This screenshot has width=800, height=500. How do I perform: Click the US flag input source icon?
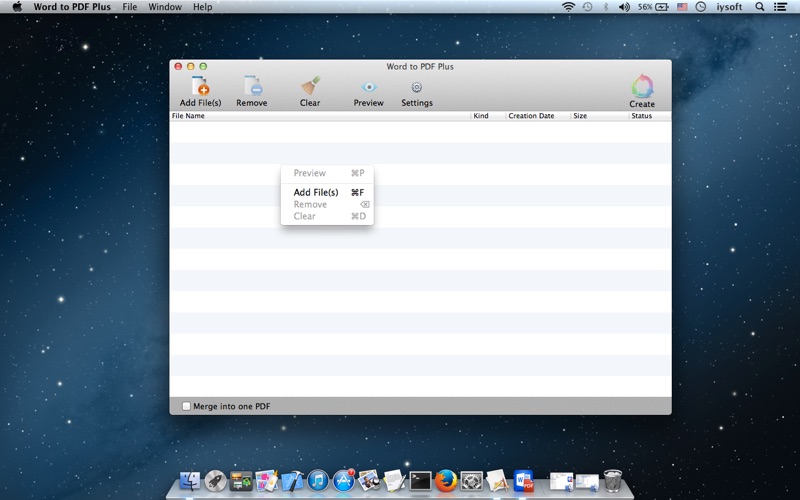pos(682,7)
